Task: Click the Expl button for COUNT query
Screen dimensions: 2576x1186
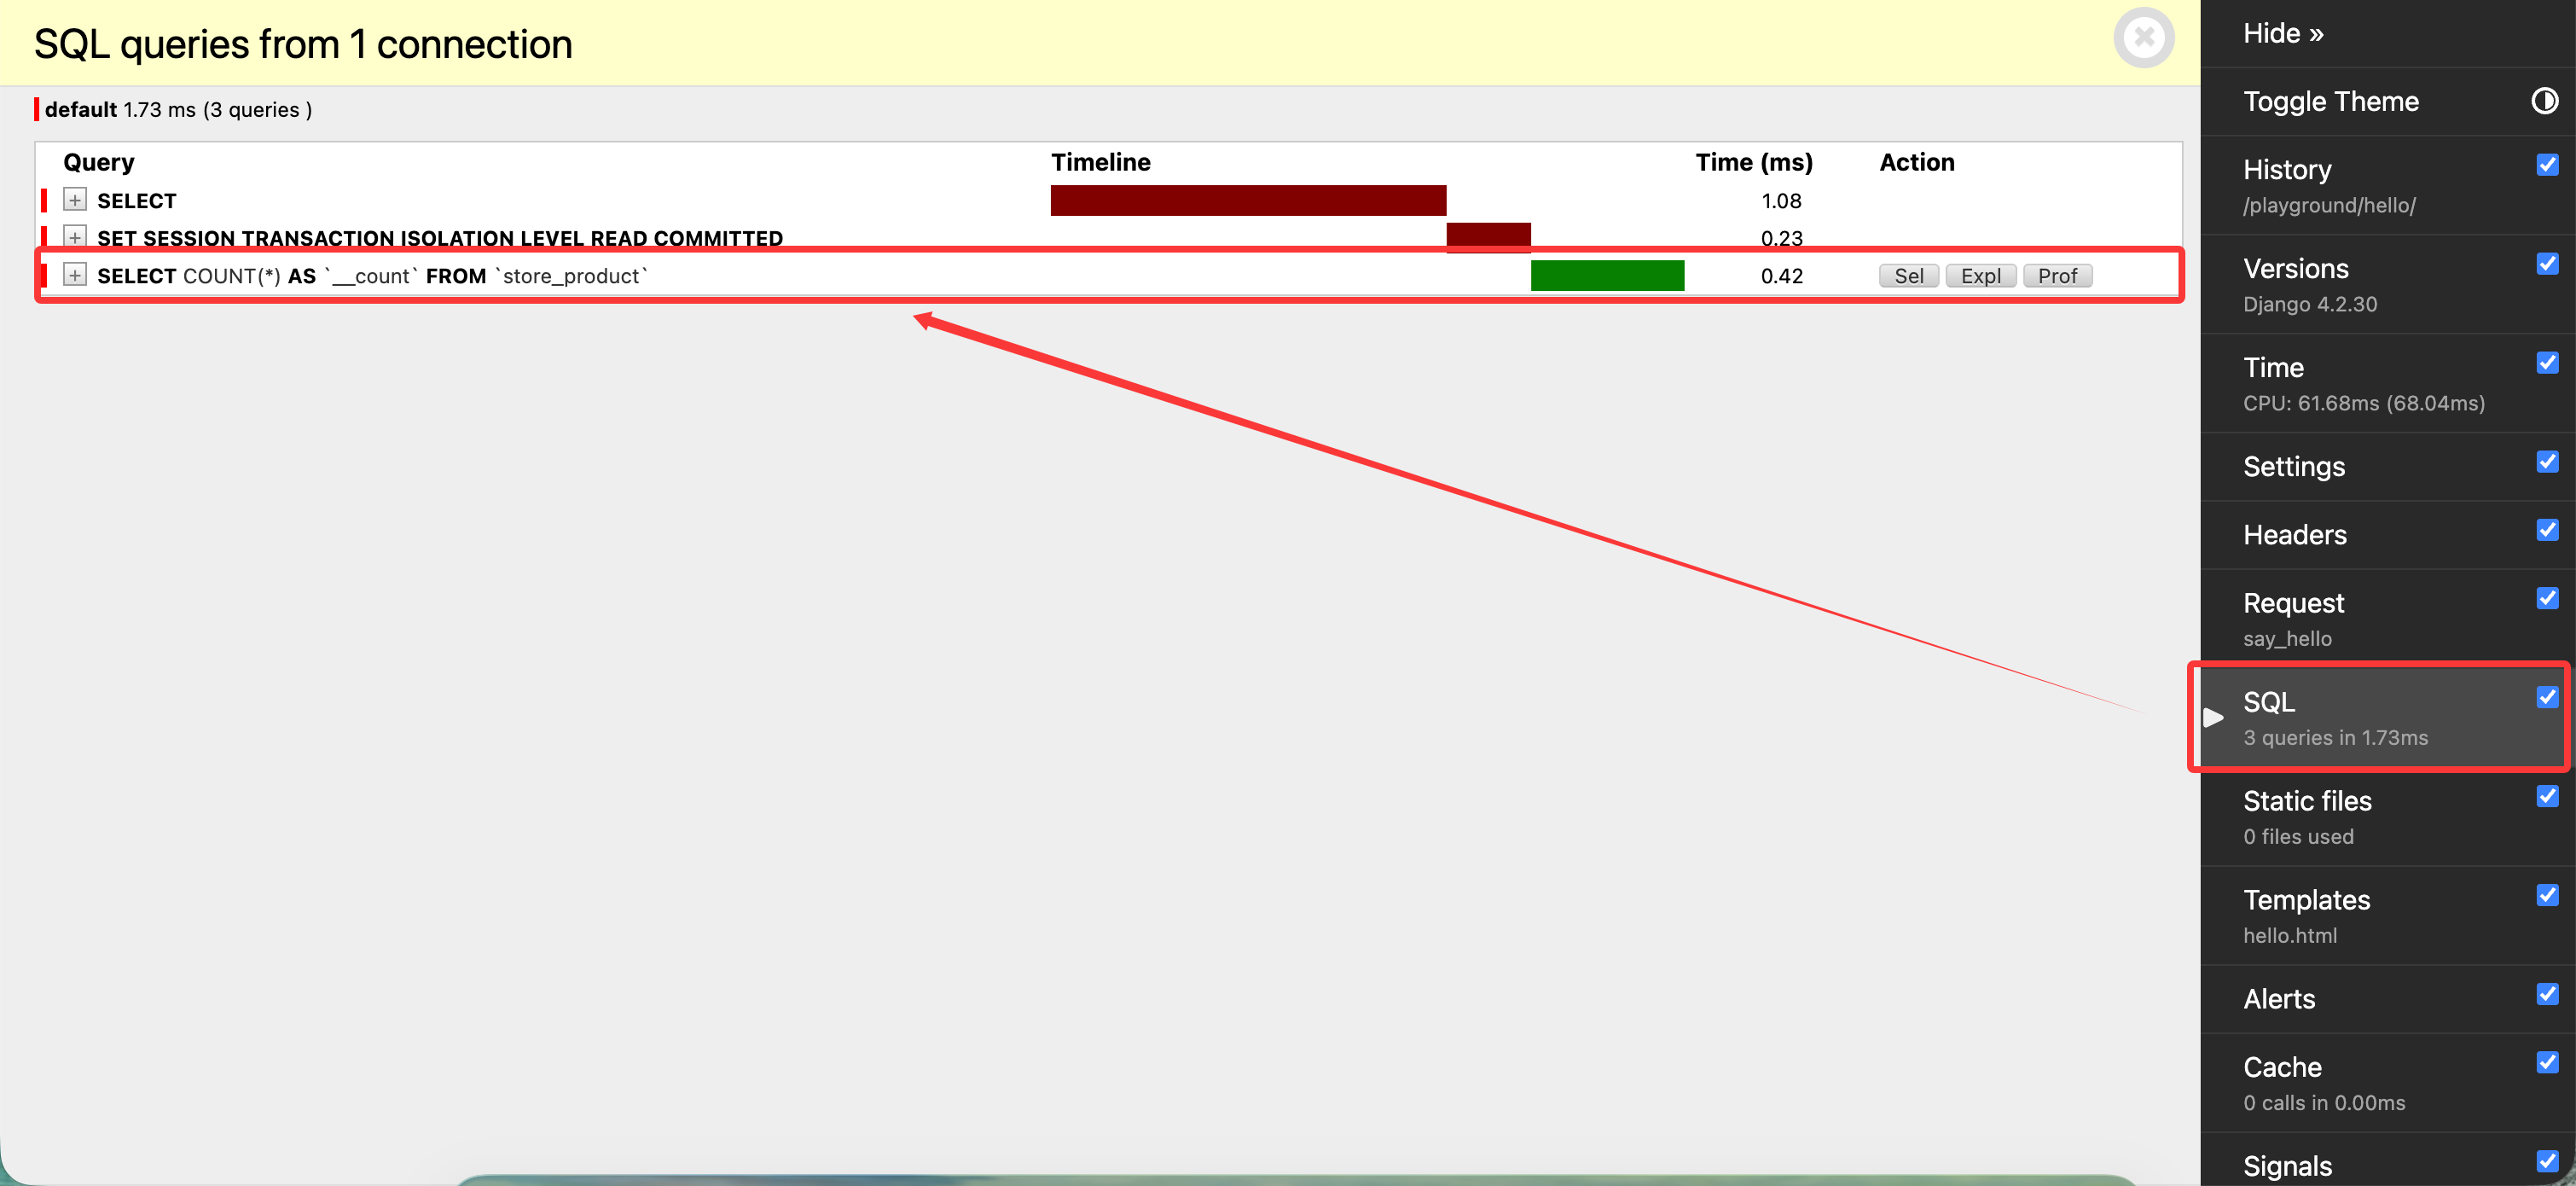Action: coord(1980,276)
